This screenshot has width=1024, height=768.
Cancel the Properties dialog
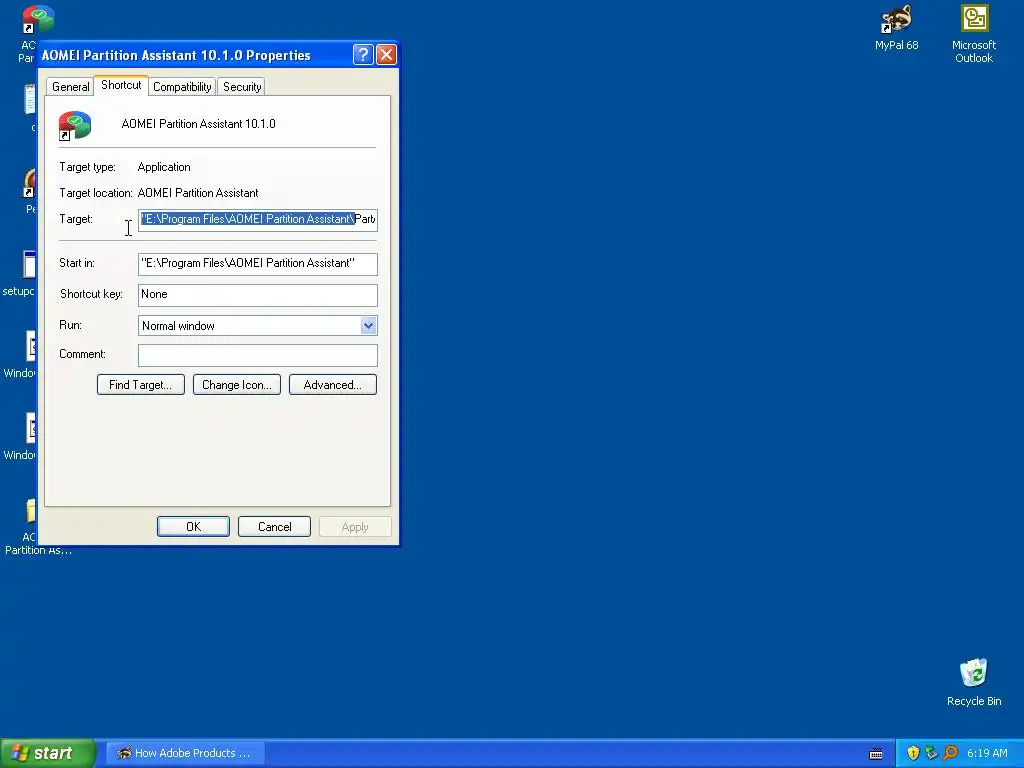[x=274, y=526]
